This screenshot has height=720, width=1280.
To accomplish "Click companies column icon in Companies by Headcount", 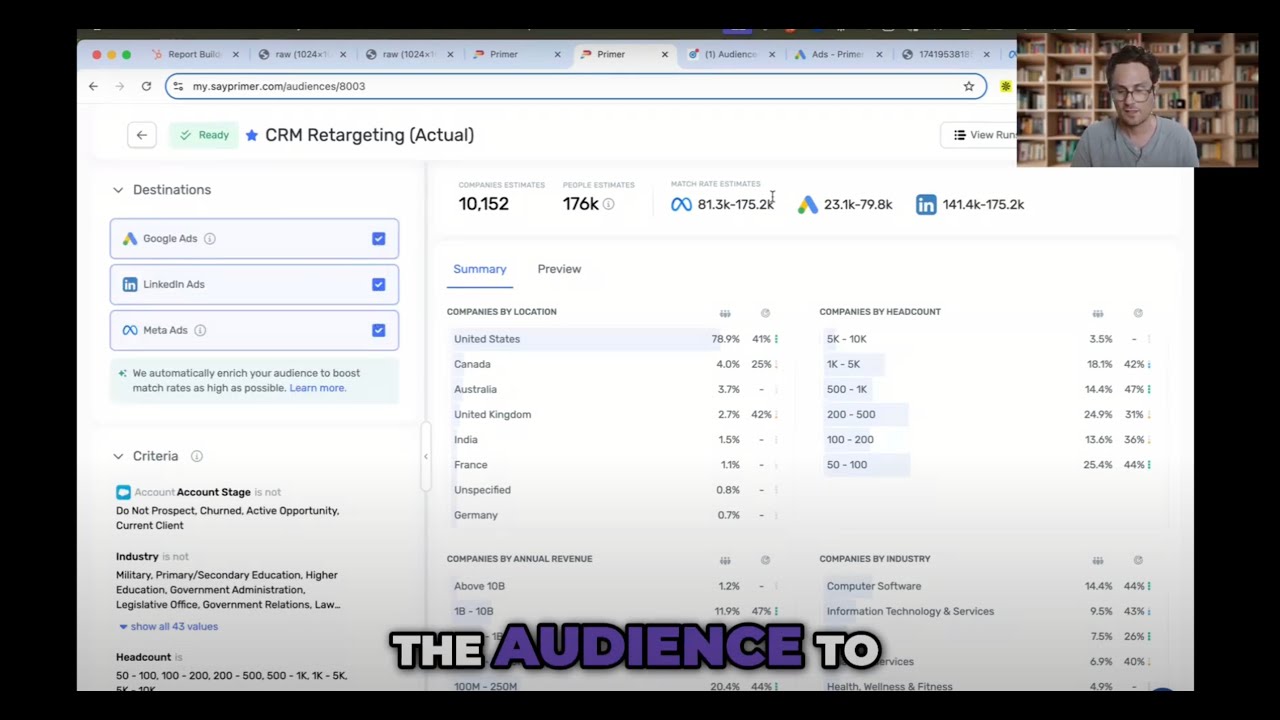I will [x=1098, y=313].
